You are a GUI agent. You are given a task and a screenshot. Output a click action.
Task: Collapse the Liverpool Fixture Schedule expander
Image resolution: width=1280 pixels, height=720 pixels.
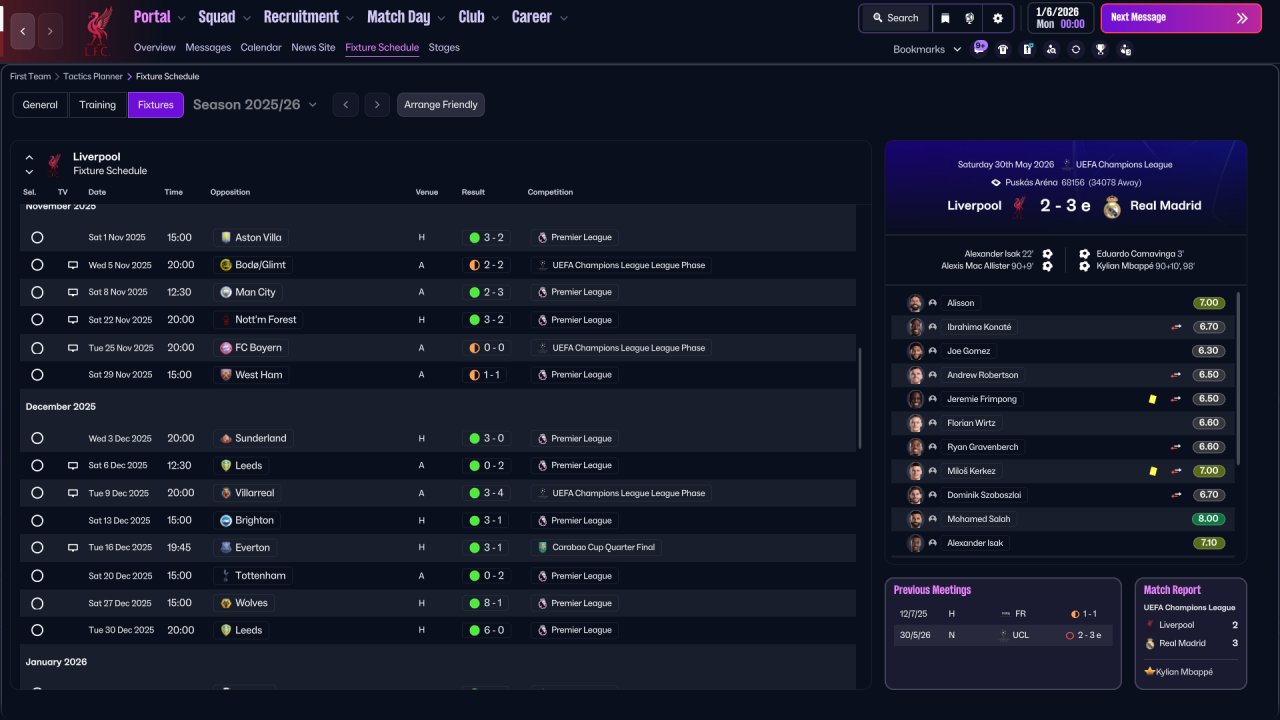coord(29,158)
